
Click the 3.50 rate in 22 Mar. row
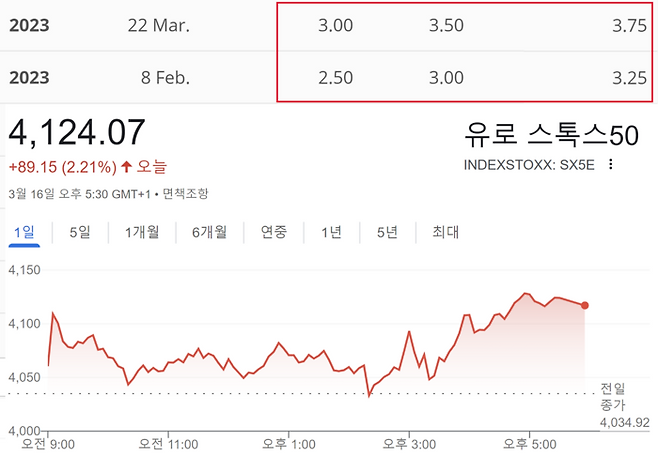coord(446,26)
